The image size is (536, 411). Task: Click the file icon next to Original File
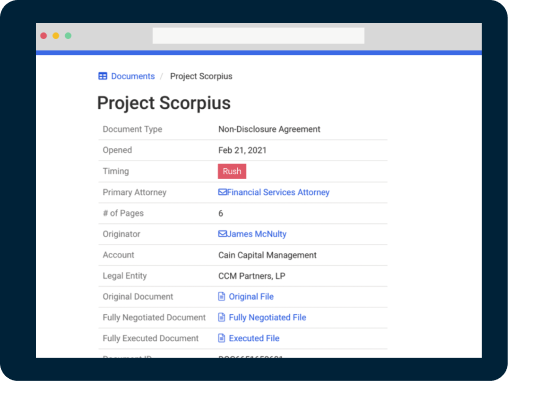pyautogui.click(x=222, y=296)
